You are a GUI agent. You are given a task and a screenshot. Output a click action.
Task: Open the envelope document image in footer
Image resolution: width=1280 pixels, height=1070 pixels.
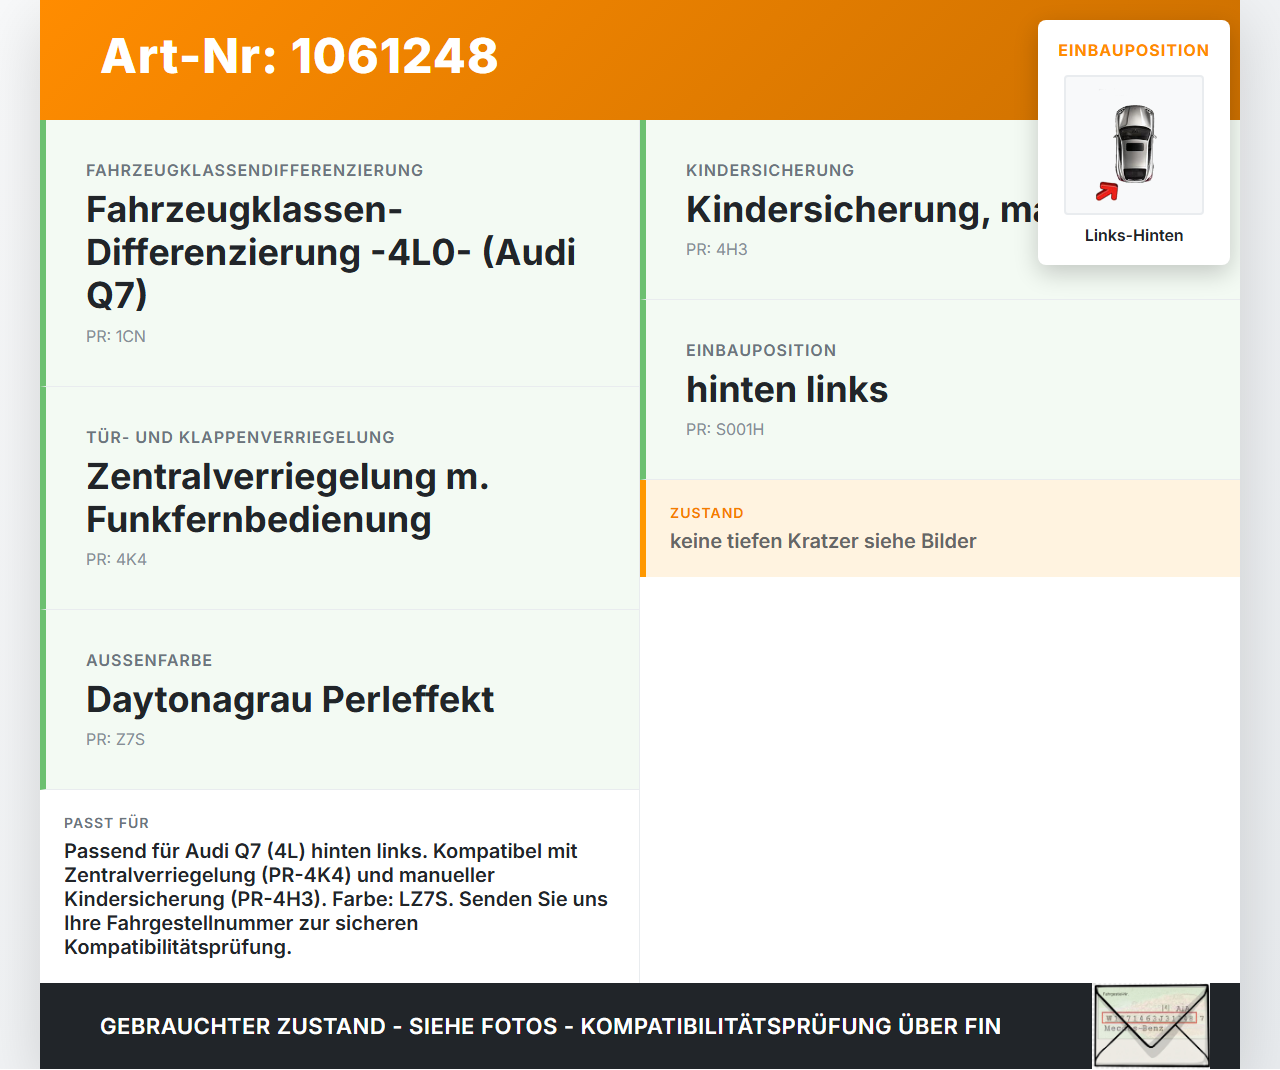[1152, 1026]
